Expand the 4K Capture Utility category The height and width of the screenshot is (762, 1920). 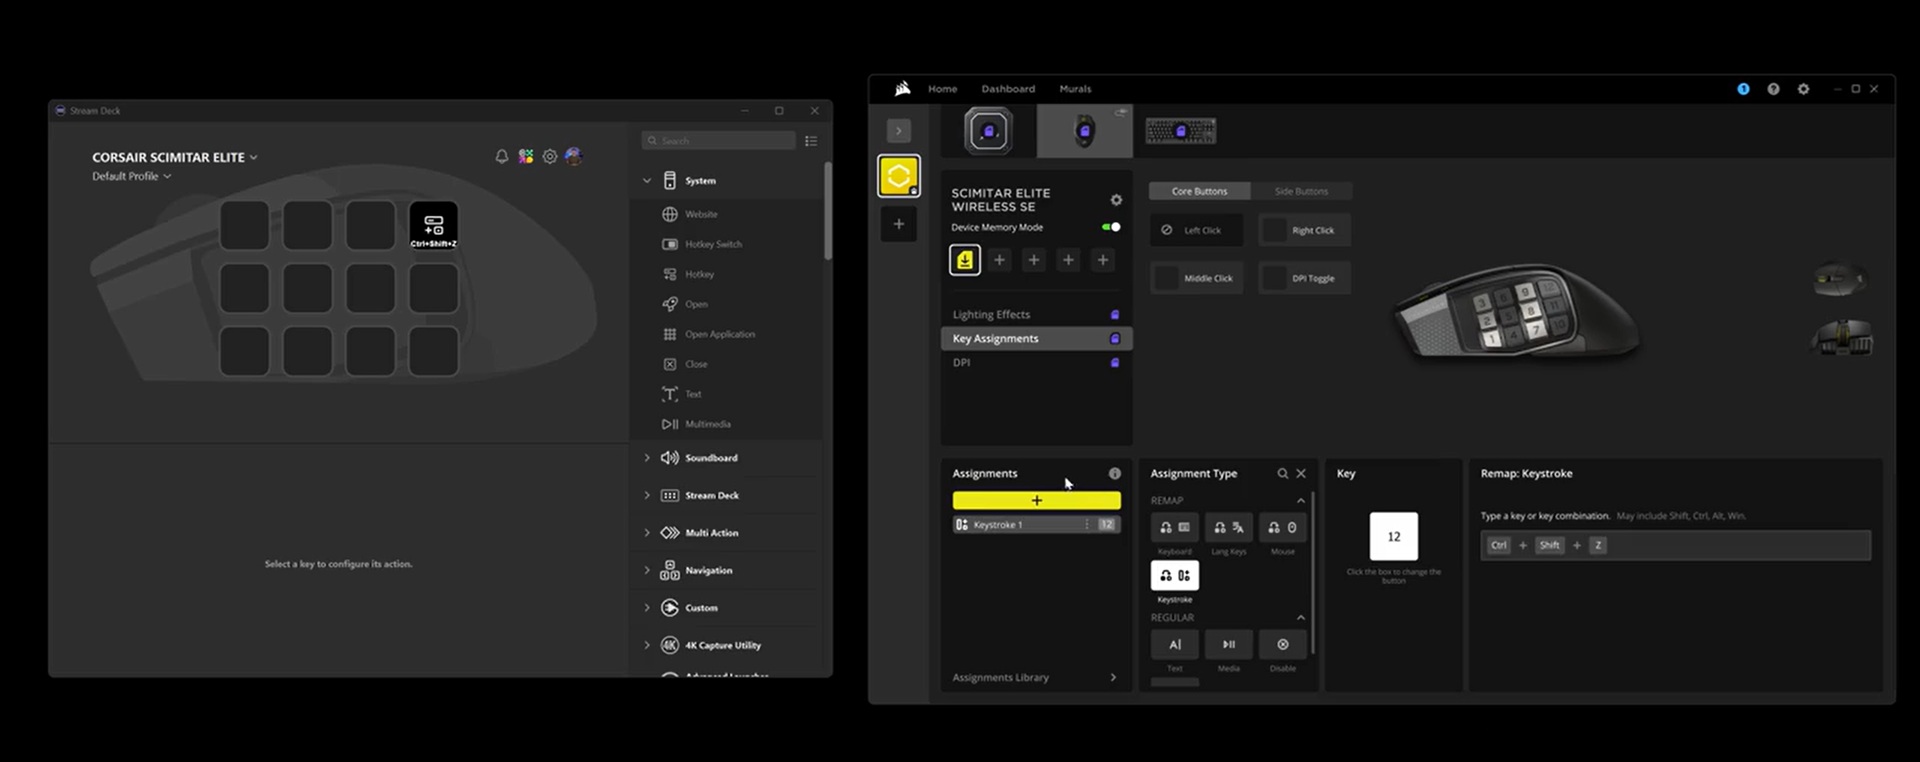pos(647,645)
